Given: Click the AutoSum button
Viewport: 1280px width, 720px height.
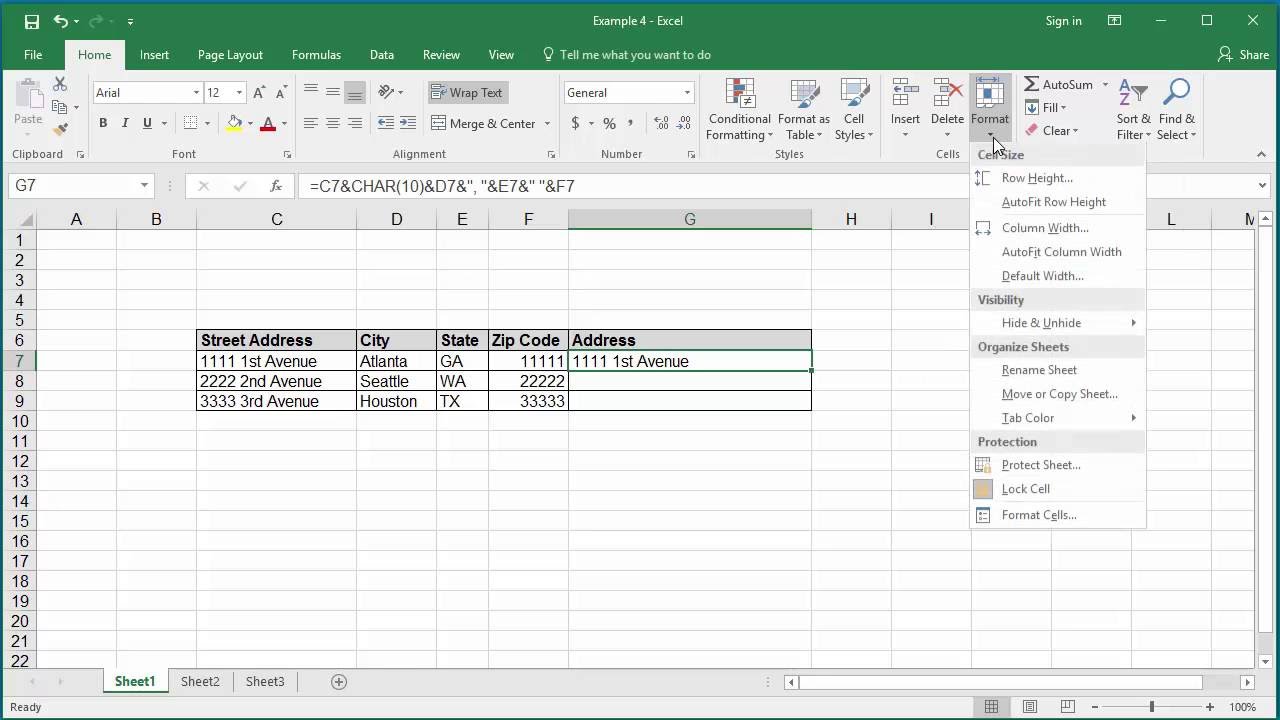Looking at the screenshot, I should [x=1059, y=85].
